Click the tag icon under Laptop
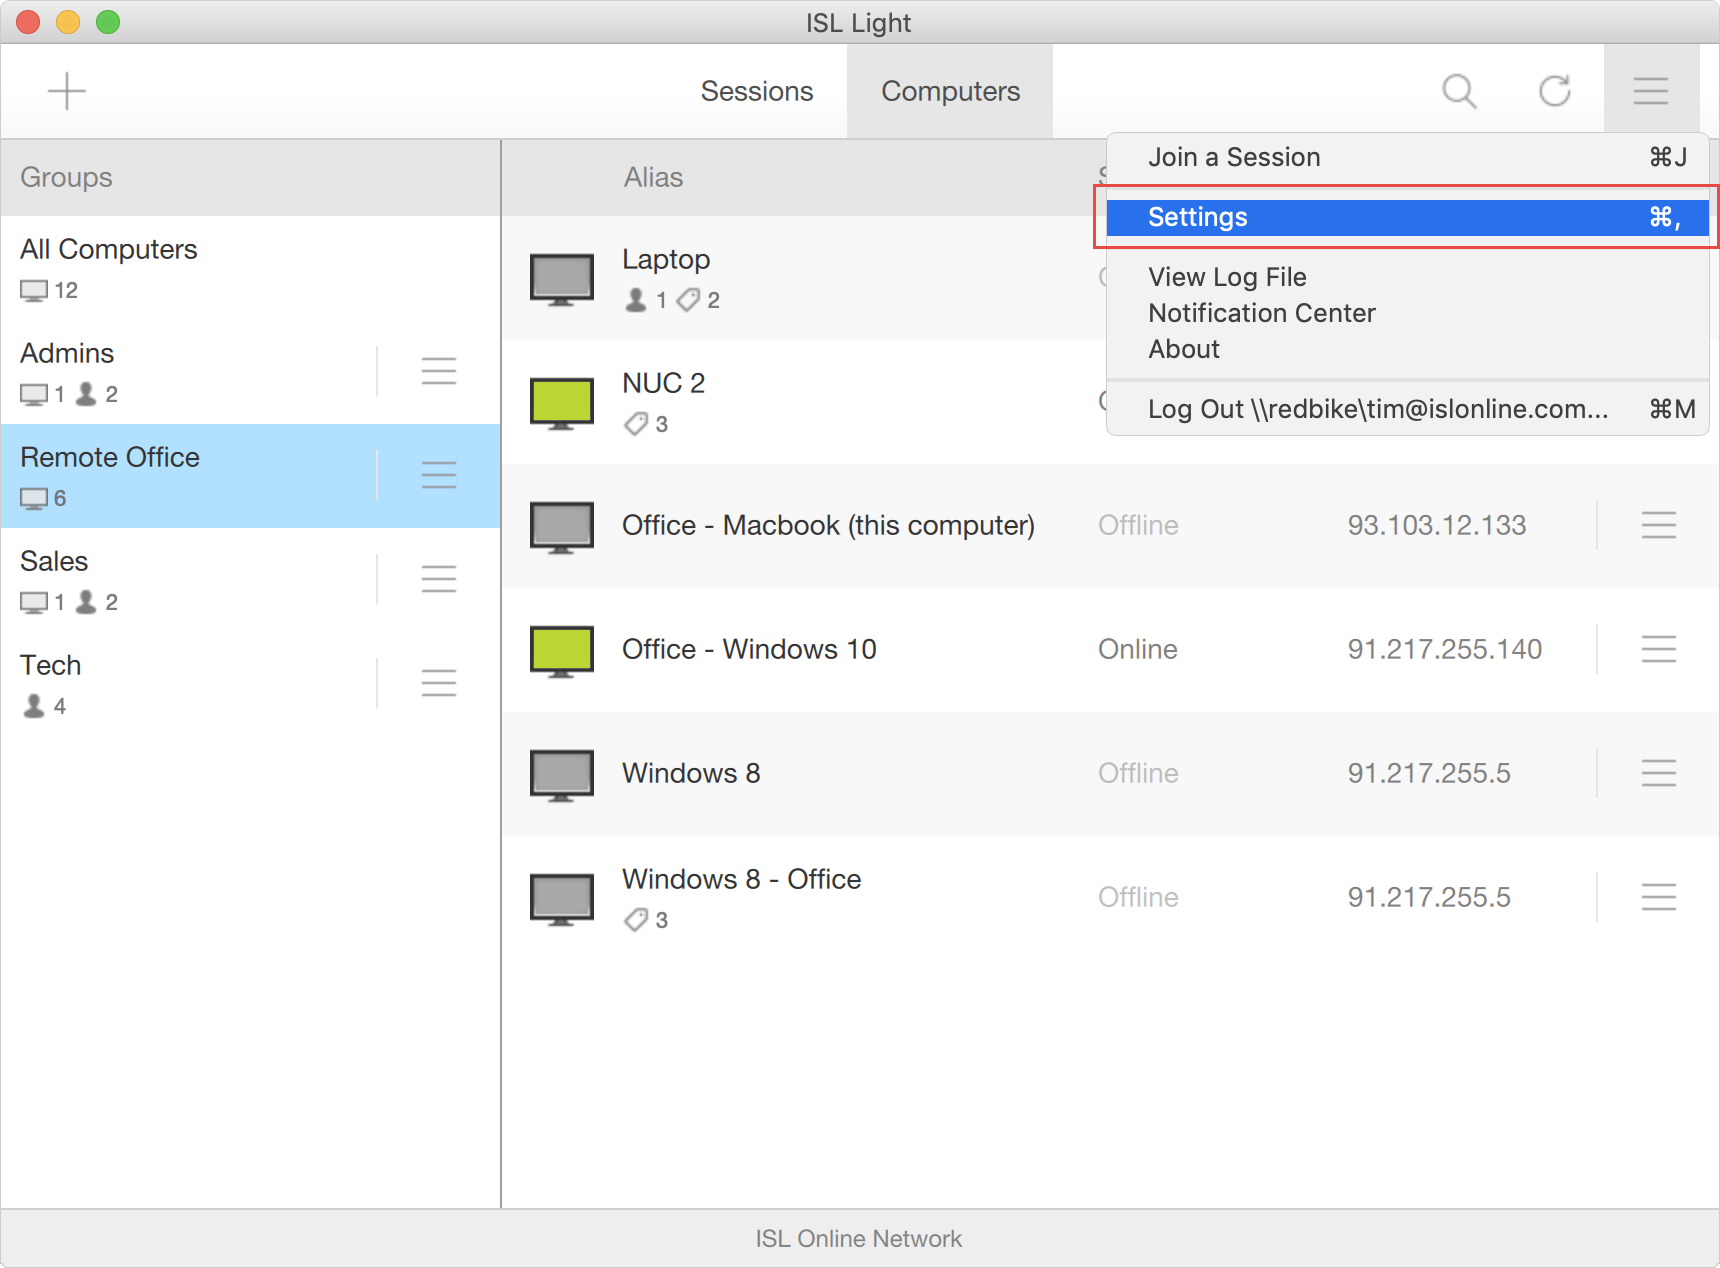 688,300
